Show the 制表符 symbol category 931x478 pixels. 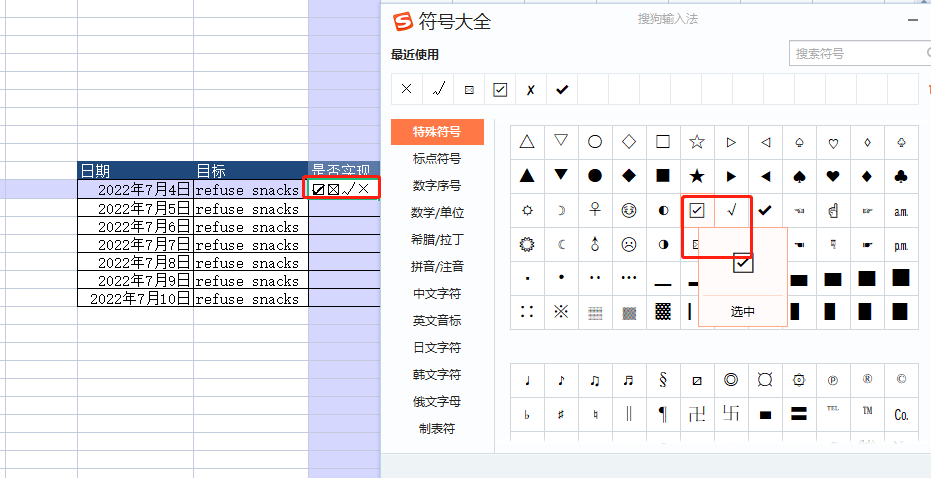point(437,429)
